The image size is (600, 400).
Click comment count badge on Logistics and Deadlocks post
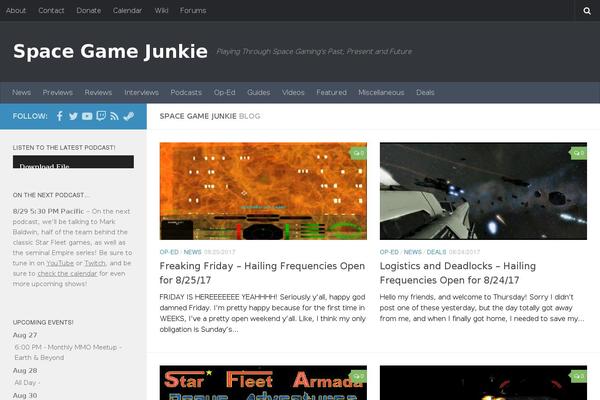(x=579, y=153)
